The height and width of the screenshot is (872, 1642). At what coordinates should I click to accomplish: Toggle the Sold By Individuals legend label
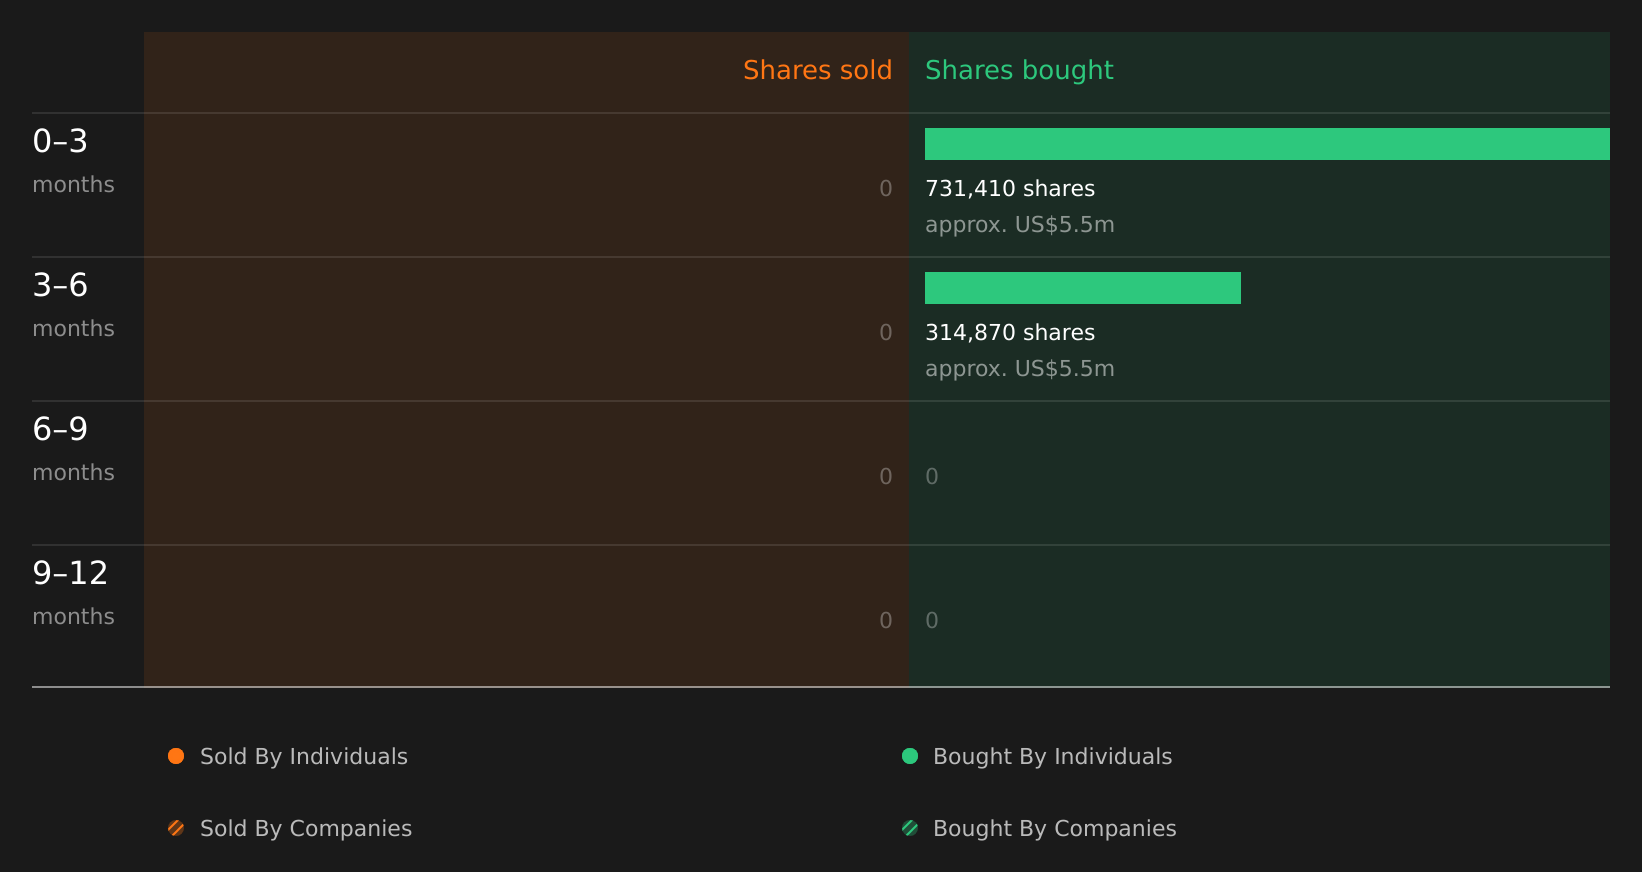click(x=304, y=757)
